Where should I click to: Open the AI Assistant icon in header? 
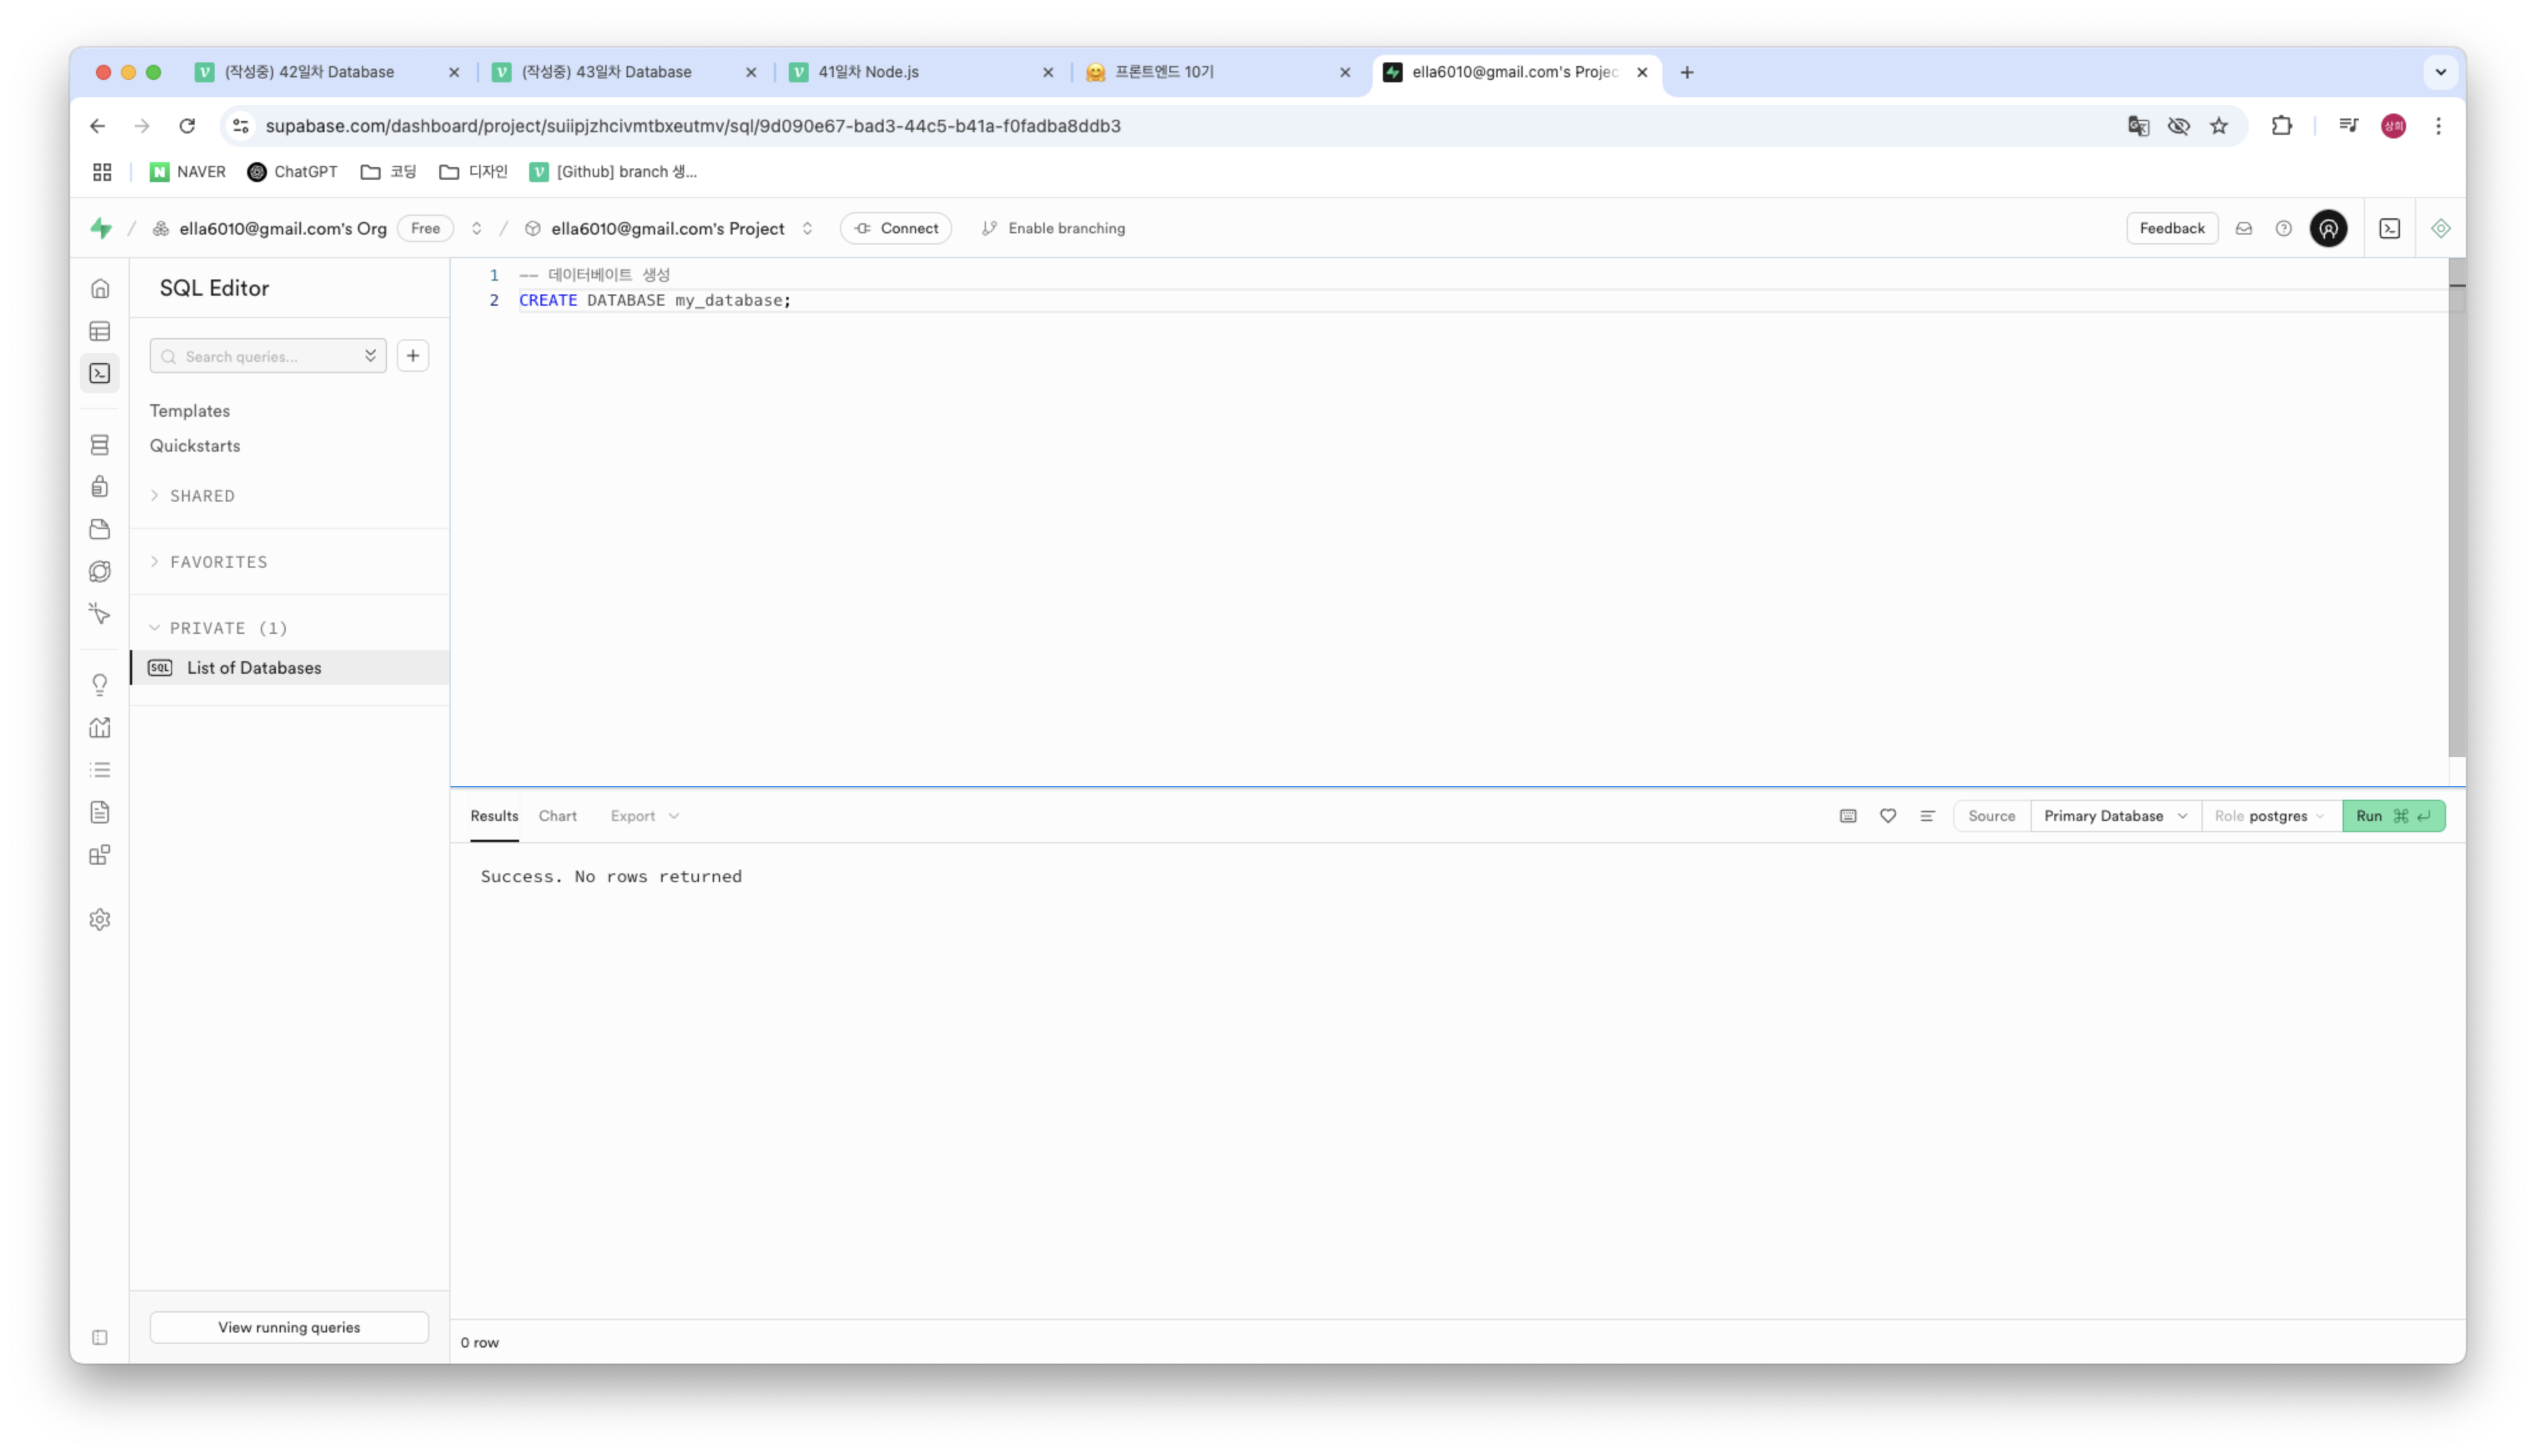pos(2440,228)
